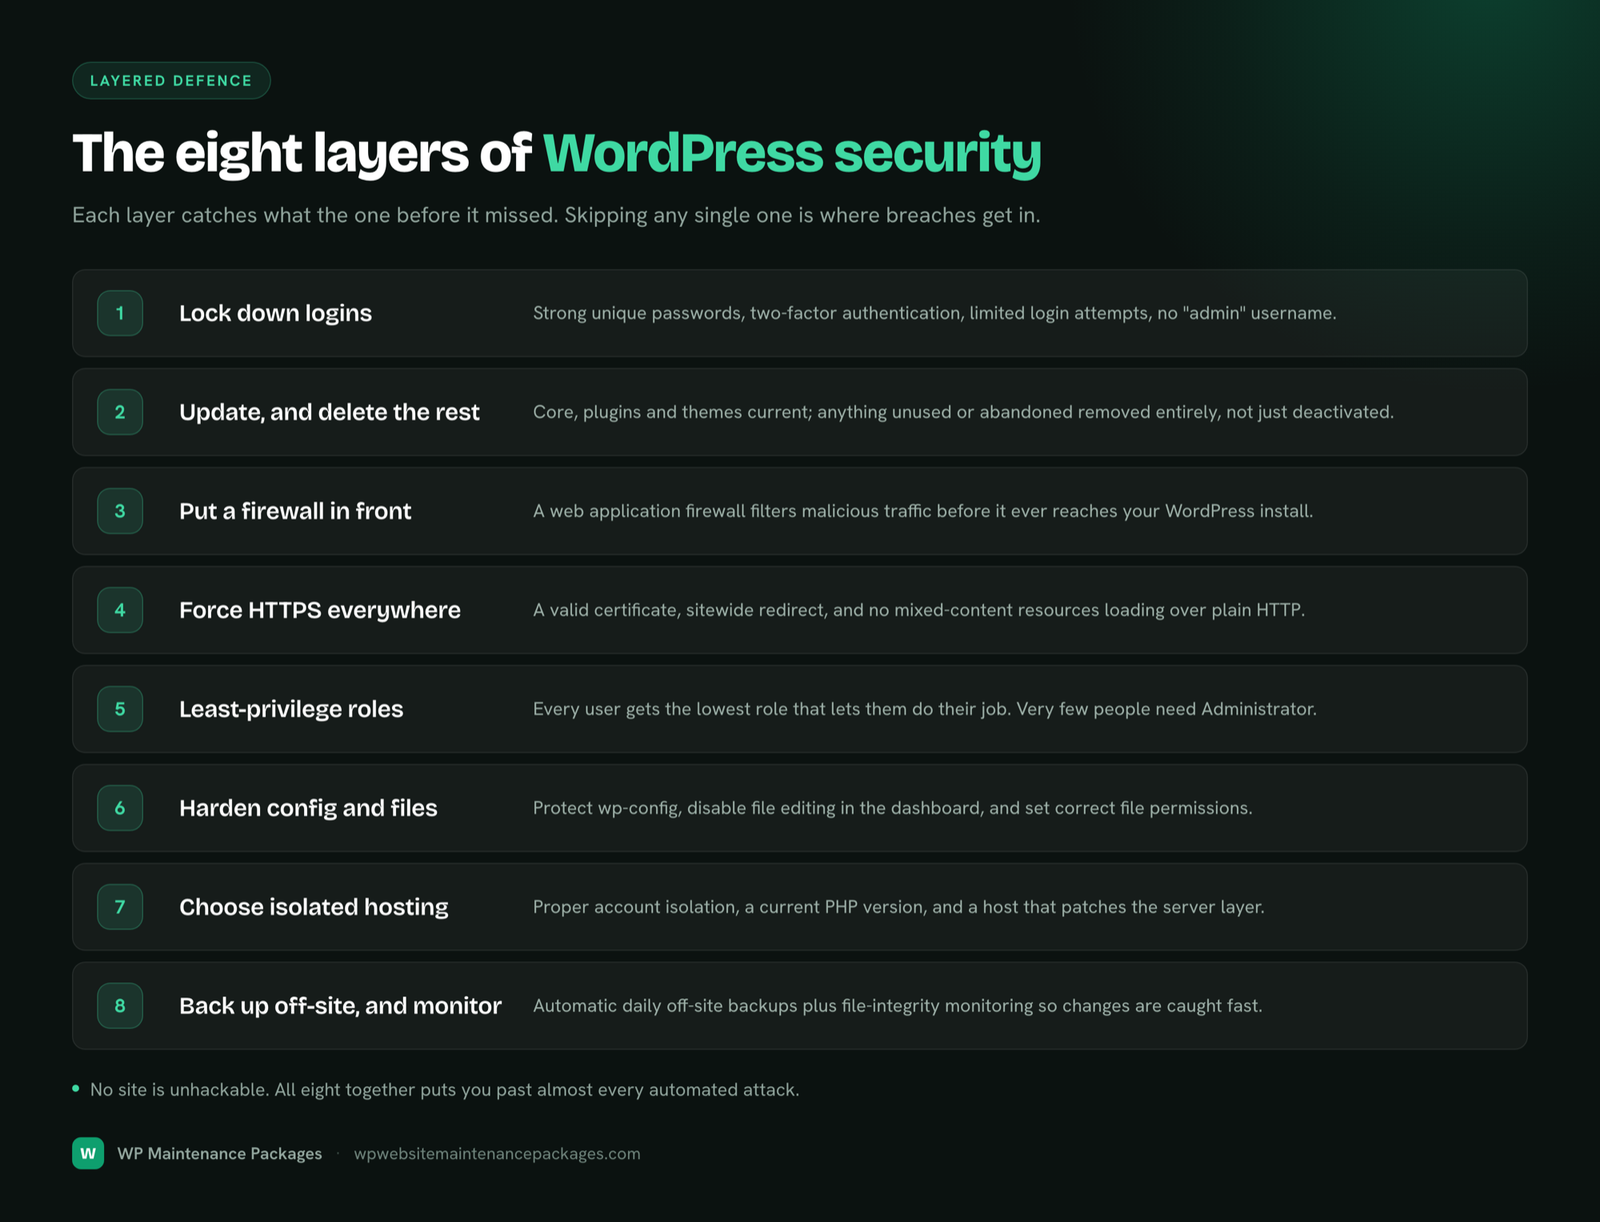The width and height of the screenshot is (1600, 1222).
Task: Click the number 2 badge icon
Action: click(120, 412)
